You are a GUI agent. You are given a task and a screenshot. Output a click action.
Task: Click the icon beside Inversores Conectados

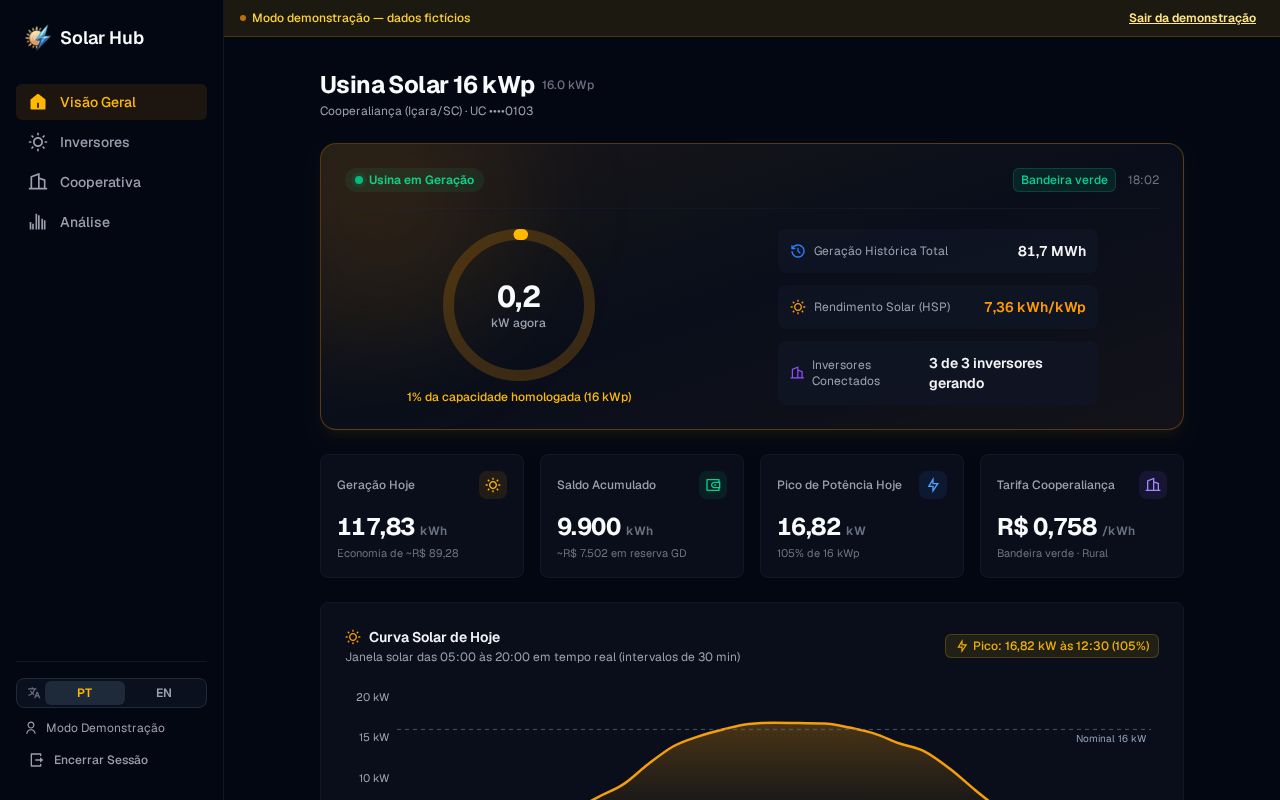click(797, 373)
